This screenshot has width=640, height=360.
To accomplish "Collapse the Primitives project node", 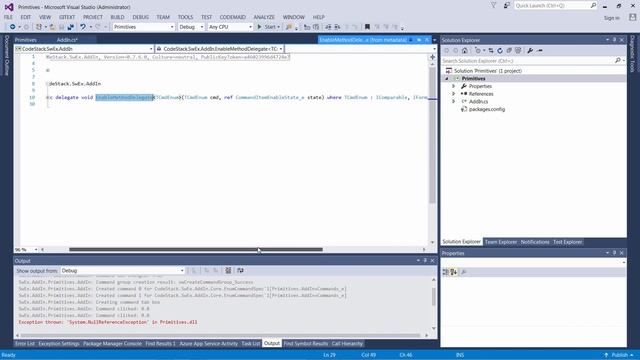I will pos(447,78).
